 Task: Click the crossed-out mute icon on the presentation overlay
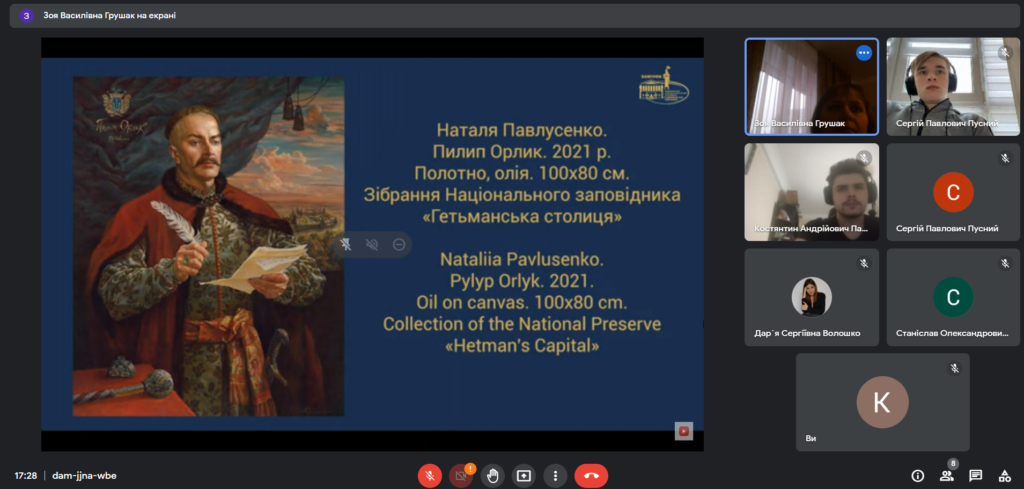pyautogui.click(x=372, y=244)
